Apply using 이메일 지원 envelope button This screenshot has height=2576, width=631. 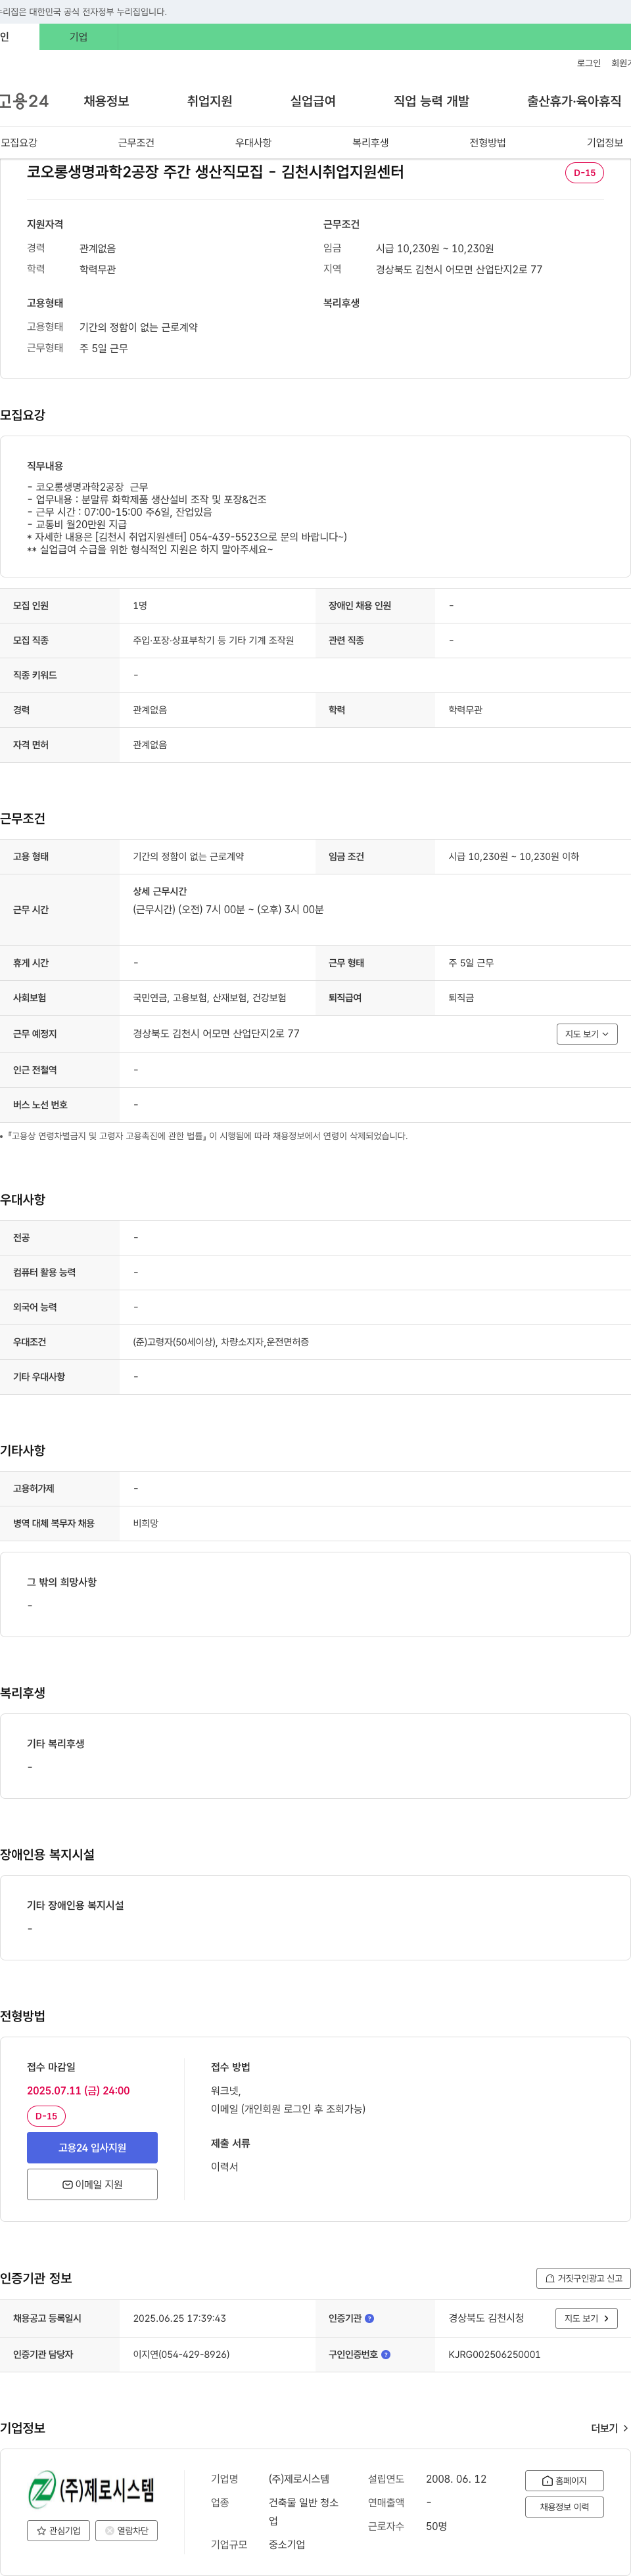[92, 2184]
